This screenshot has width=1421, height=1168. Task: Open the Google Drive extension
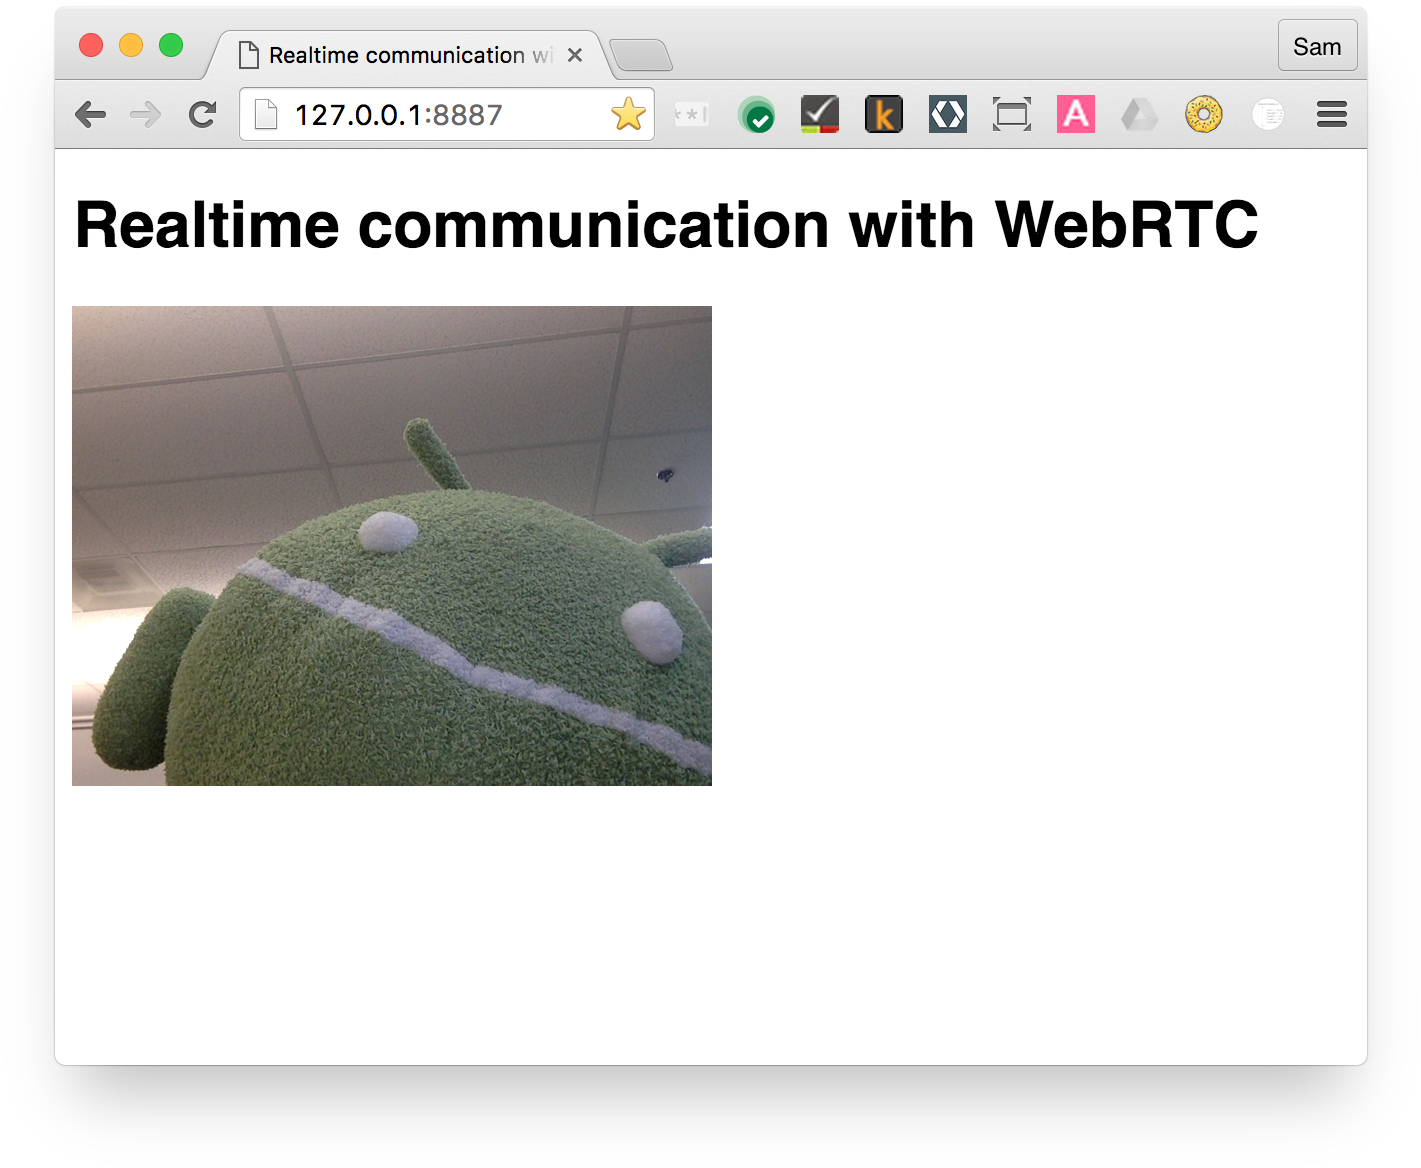point(1139,114)
